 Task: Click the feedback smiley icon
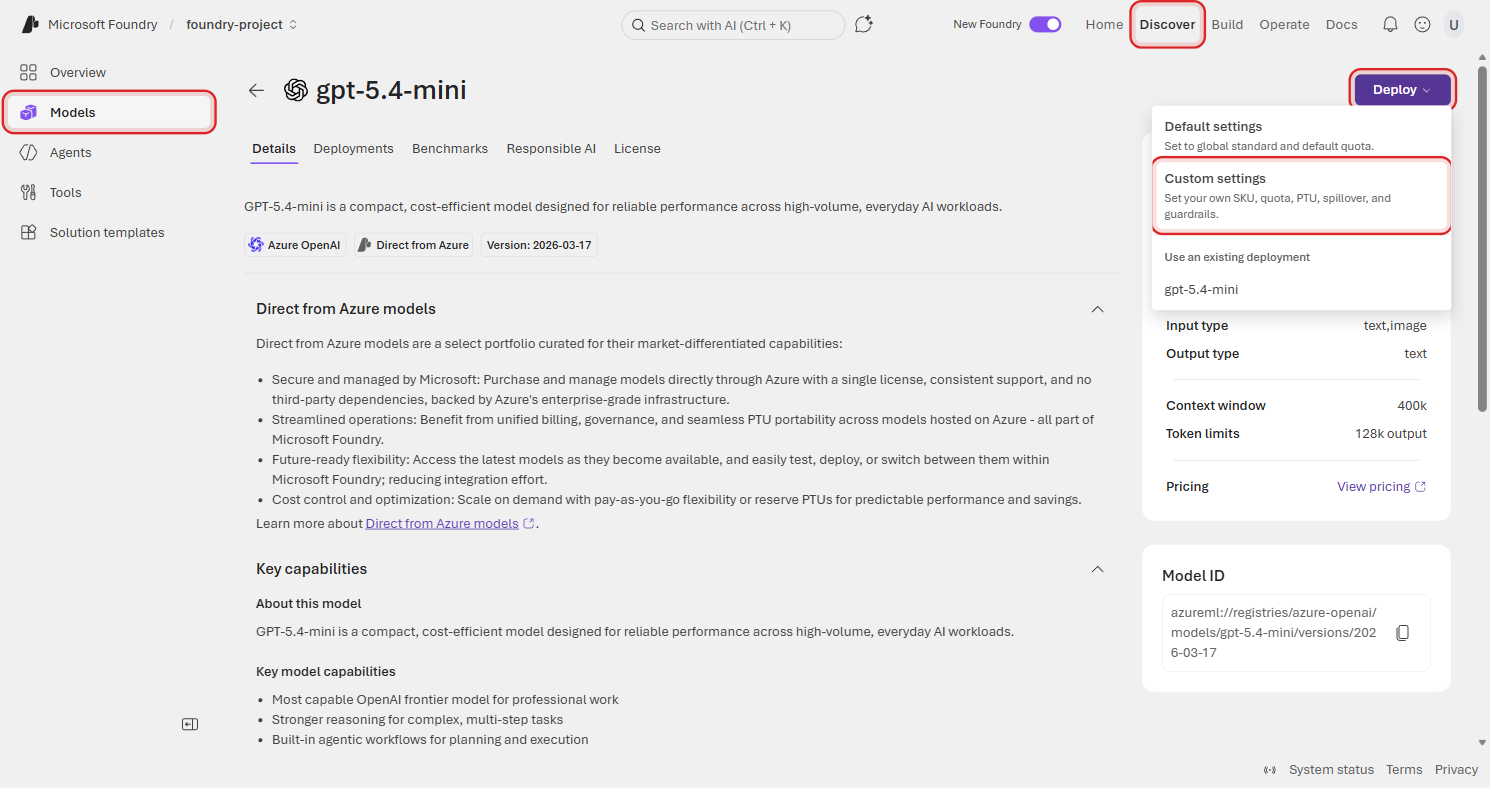[1422, 25]
